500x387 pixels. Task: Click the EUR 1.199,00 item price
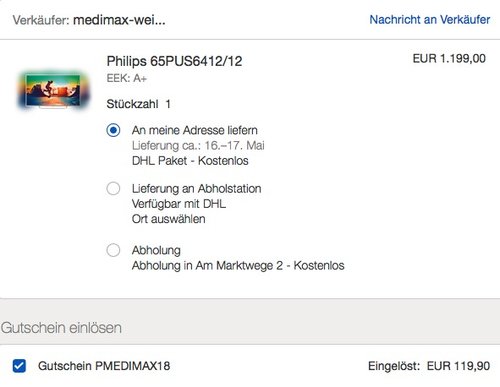coord(449,59)
